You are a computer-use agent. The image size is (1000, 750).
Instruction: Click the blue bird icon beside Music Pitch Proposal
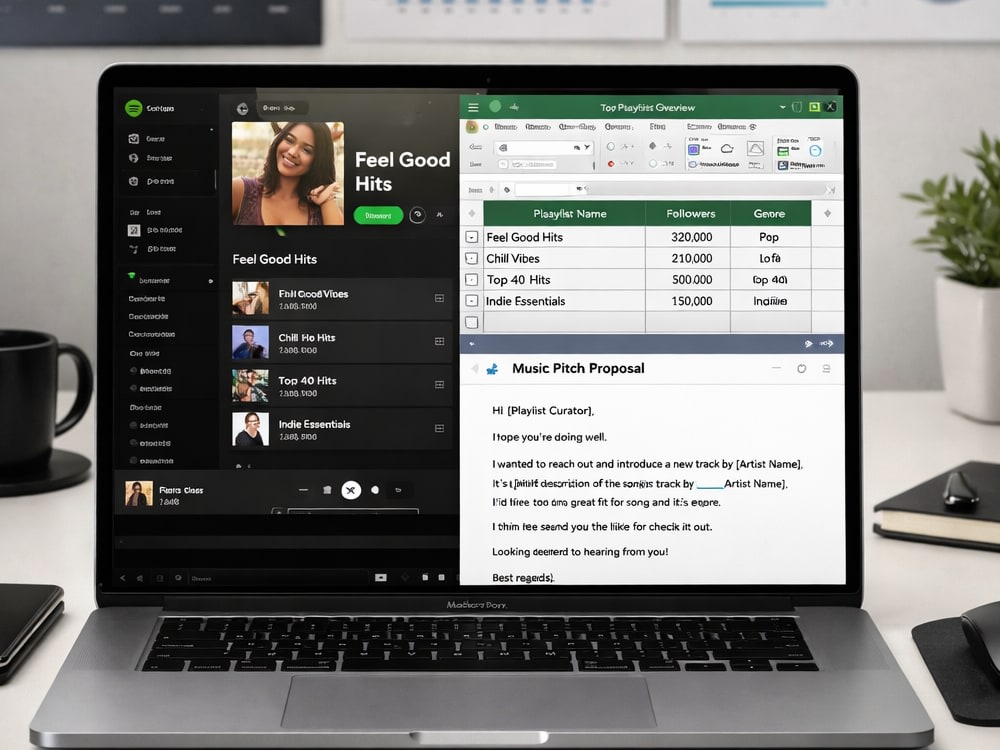[492, 369]
